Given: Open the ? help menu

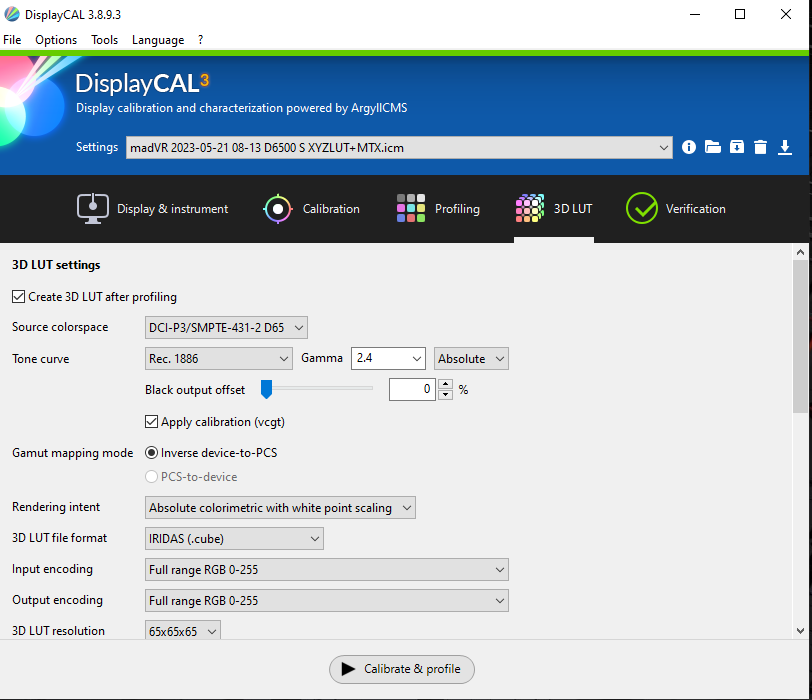Looking at the screenshot, I should point(200,40).
